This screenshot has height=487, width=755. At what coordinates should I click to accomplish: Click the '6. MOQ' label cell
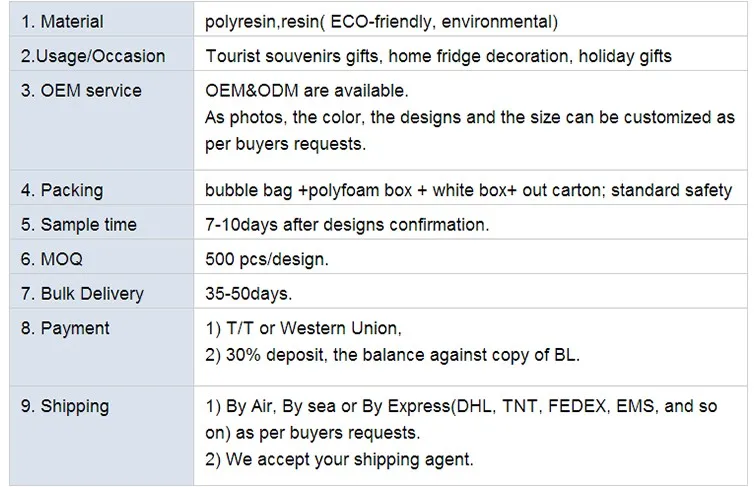(52, 259)
